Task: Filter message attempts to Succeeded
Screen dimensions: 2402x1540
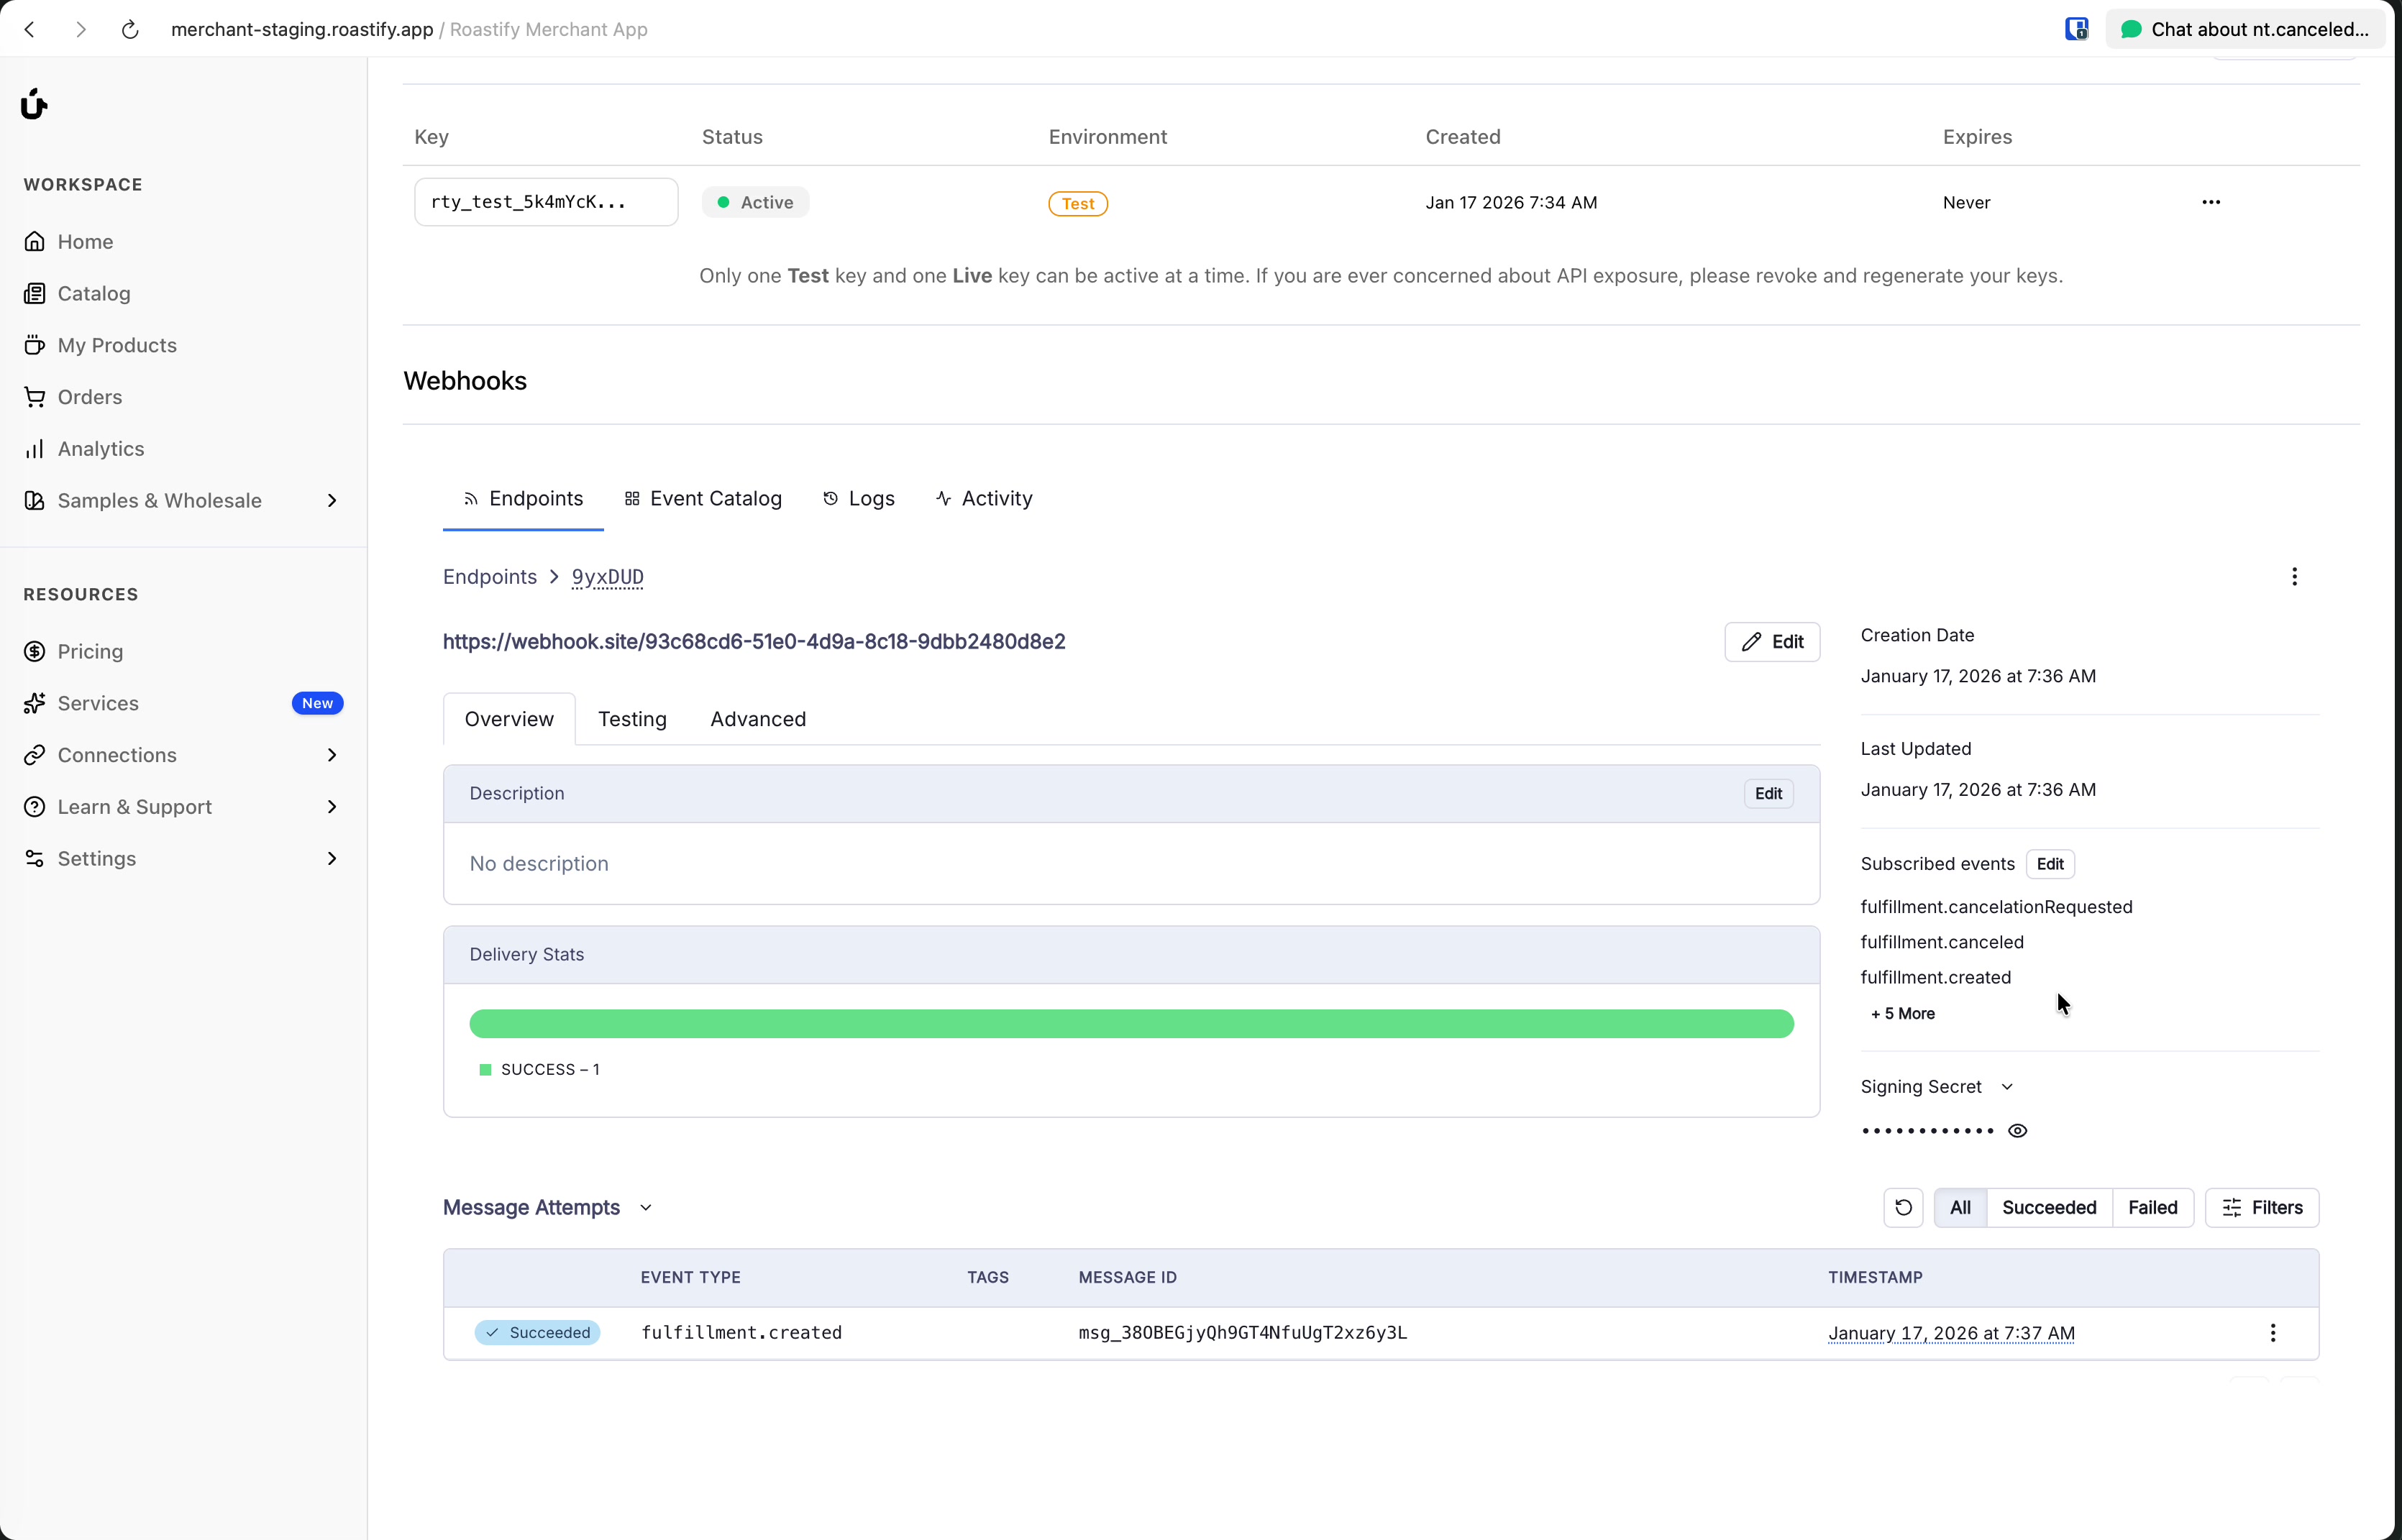Action: point(2048,1208)
